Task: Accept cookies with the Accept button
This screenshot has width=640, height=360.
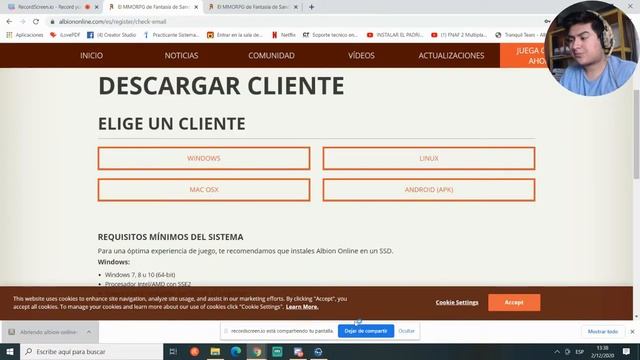Action: coord(514,302)
